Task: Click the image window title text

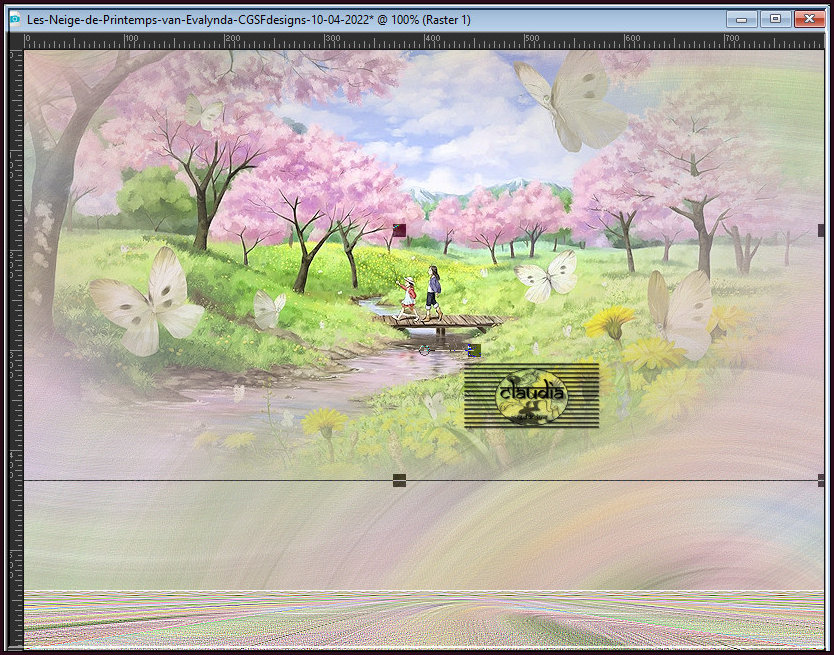Action: 249,20
